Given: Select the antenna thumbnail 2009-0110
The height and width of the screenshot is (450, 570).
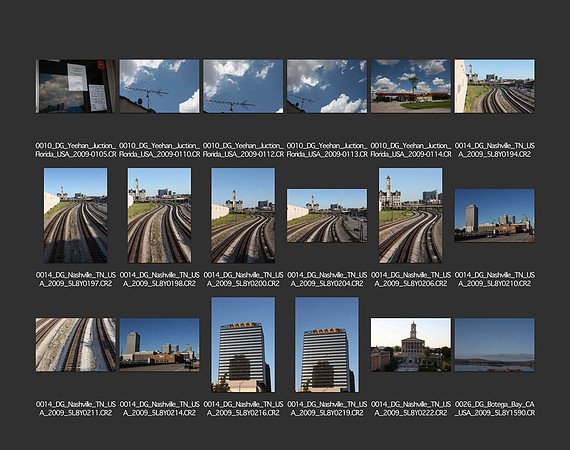Looking at the screenshot, I should (x=160, y=86).
